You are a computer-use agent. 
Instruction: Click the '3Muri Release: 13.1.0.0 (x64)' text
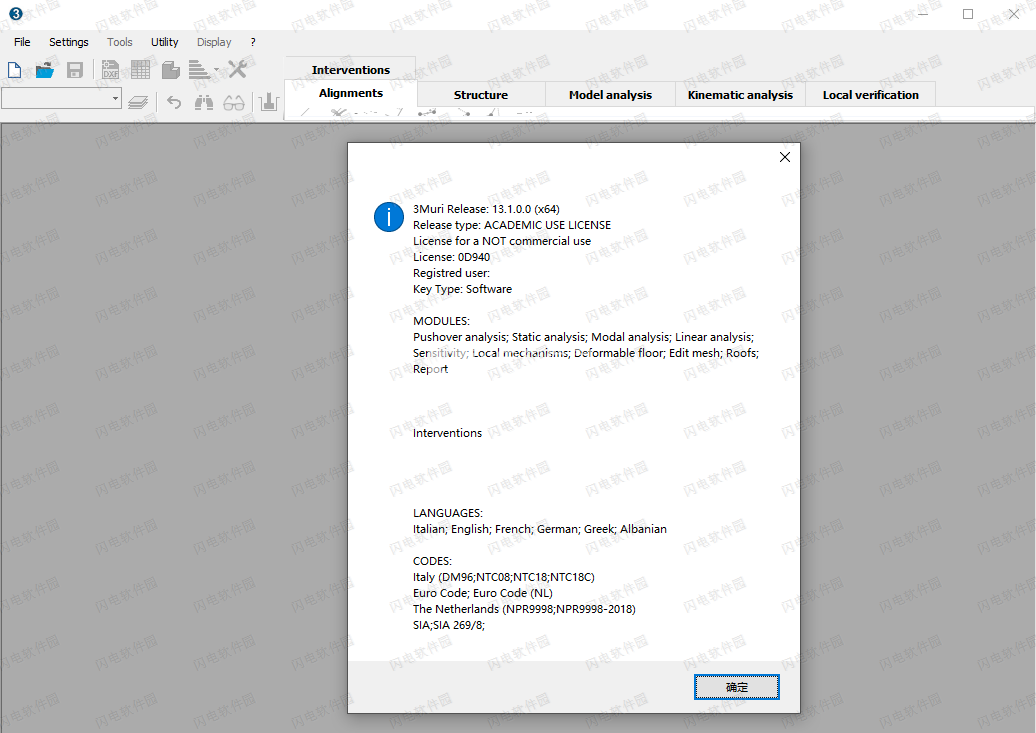click(x=486, y=209)
